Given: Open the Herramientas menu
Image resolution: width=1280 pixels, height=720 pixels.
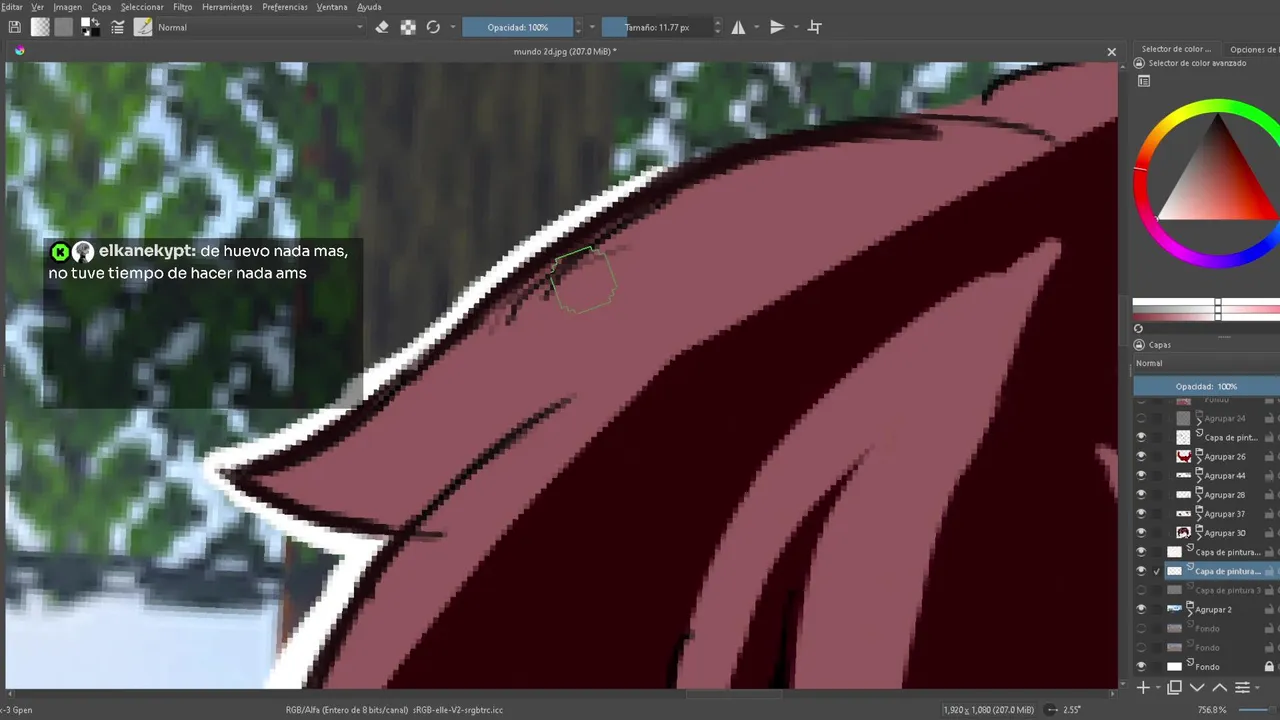Looking at the screenshot, I should pos(227,7).
